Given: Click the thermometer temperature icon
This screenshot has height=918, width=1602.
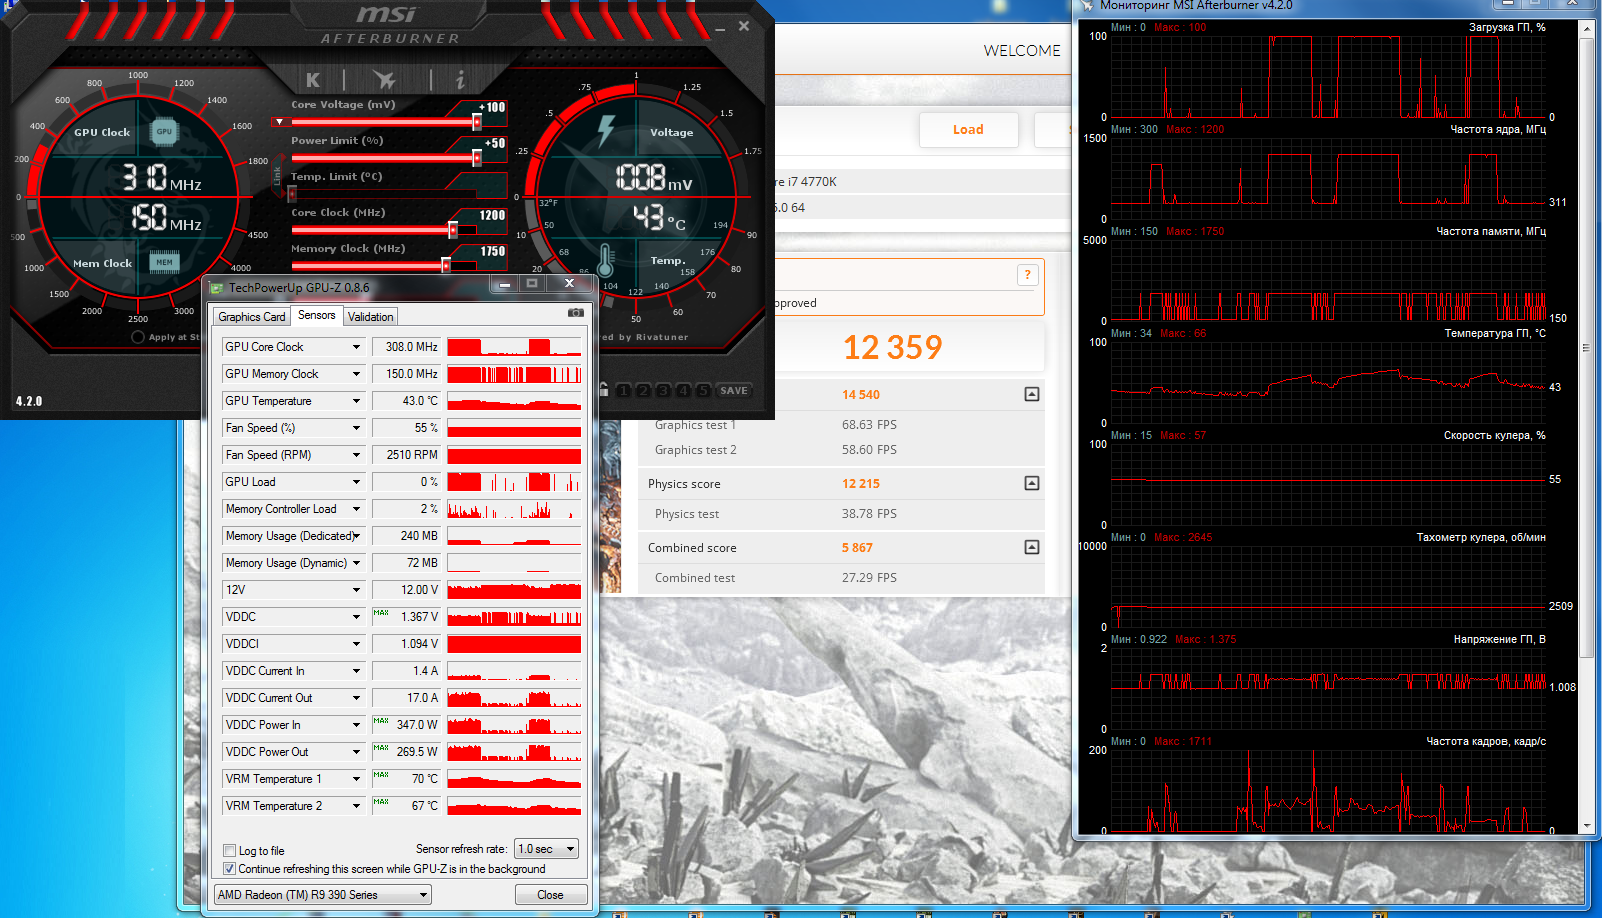Looking at the screenshot, I should pos(605,260).
